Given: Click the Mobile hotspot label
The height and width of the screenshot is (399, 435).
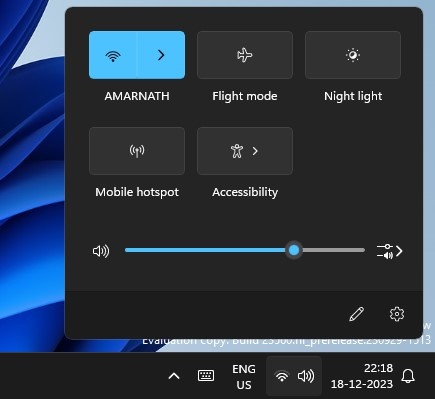Looking at the screenshot, I should point(137,192).
